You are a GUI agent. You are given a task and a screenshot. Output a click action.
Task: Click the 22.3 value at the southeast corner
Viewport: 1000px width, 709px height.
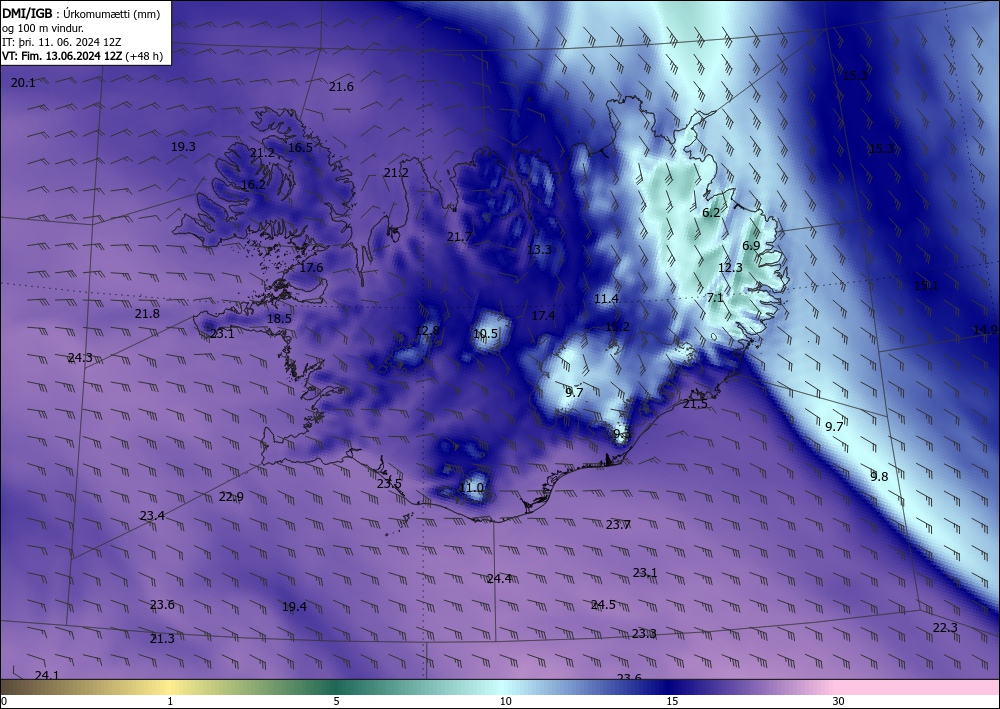click(945, 627)
